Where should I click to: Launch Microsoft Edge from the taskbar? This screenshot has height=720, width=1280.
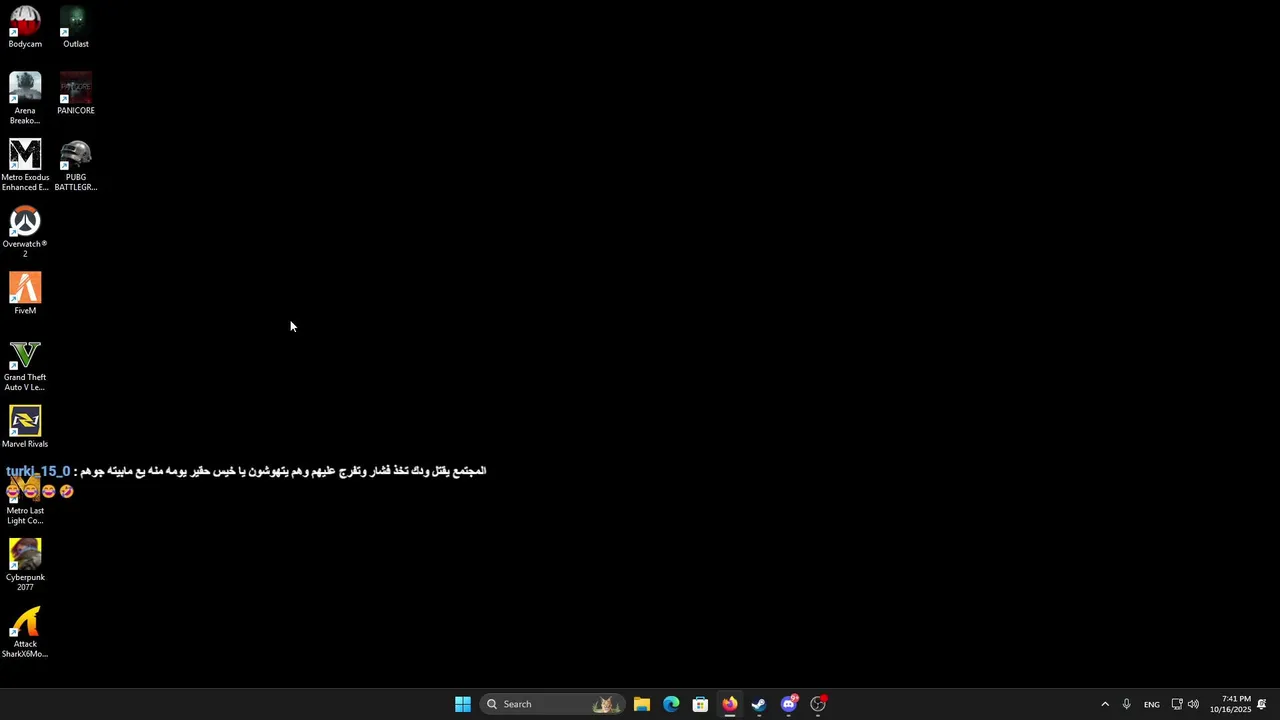point(671,704)
